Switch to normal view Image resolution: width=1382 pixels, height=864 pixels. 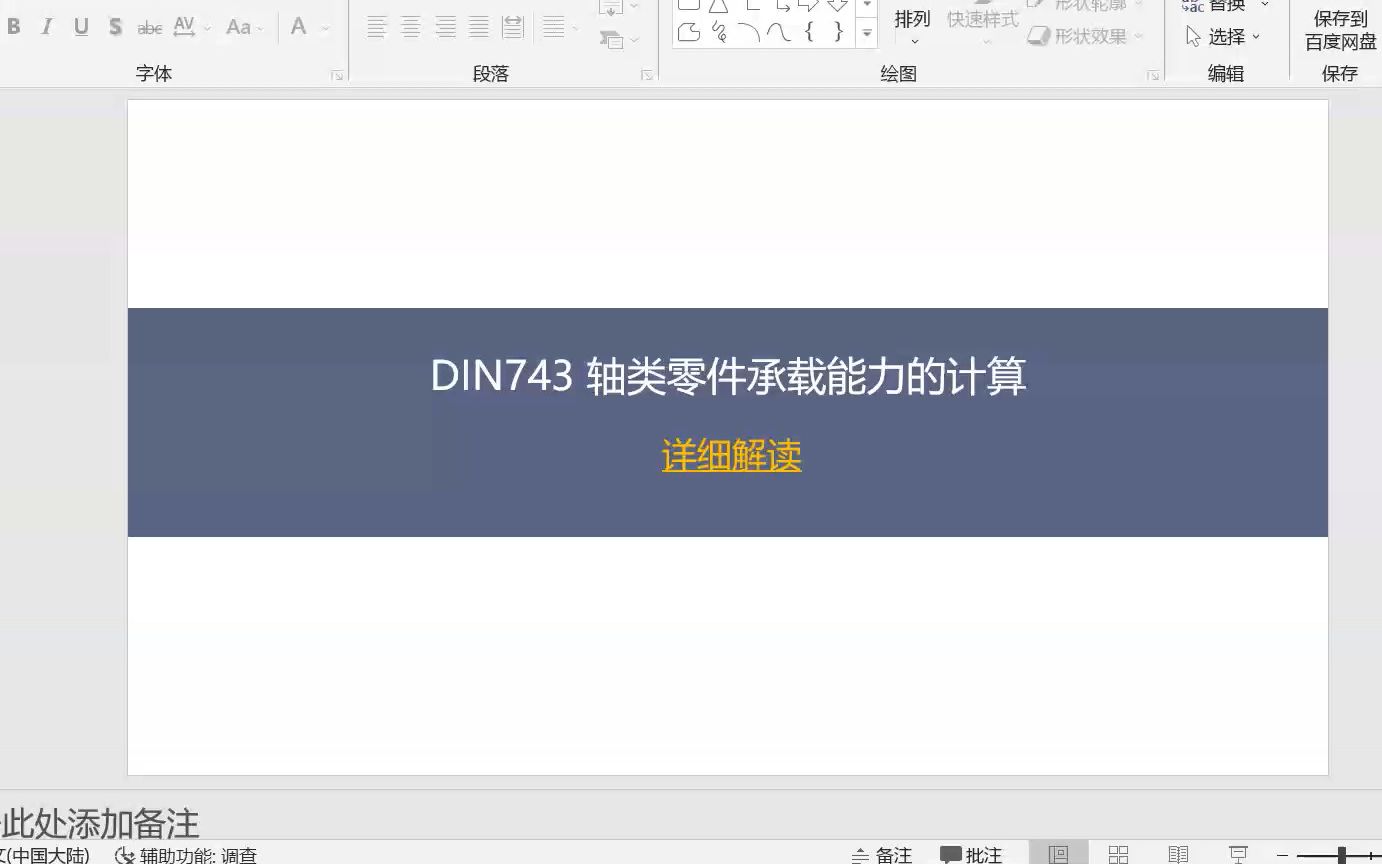coord(1058,854)
